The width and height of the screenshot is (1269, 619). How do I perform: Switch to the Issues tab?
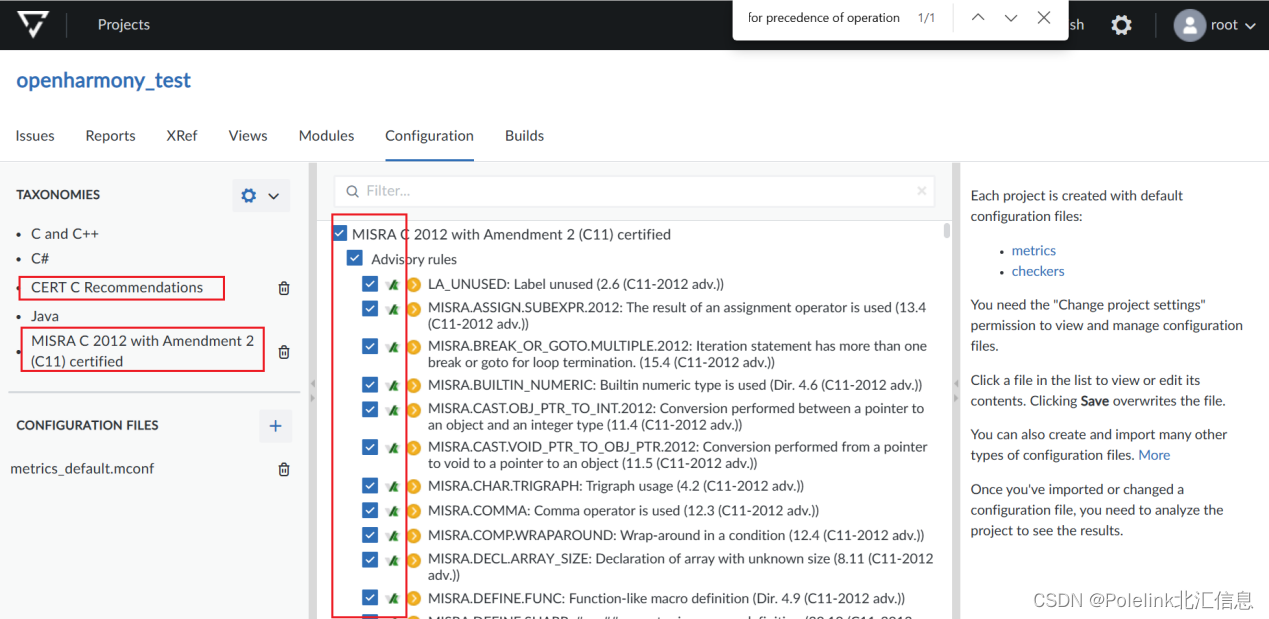pyautogui.click(x=35, y=136)
